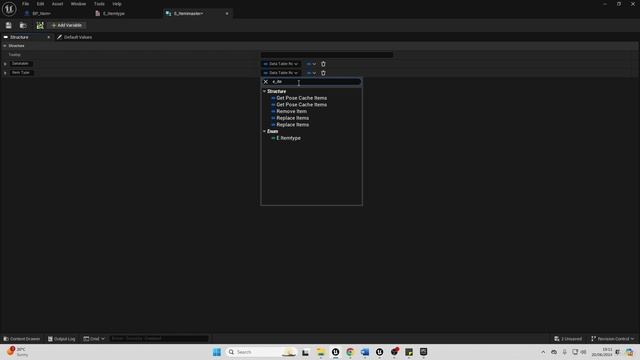Clear the type search box with the X

click(x=266, y=82)
